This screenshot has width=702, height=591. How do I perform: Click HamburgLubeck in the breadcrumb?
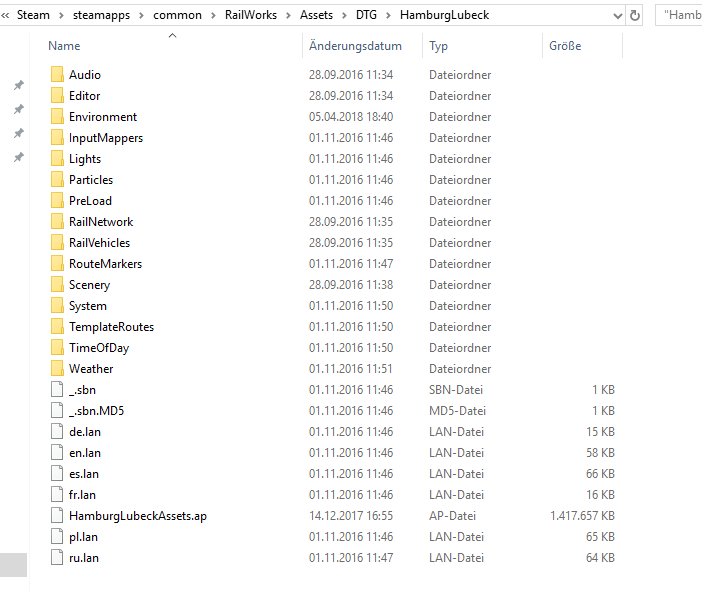click(x=445, y=15)
